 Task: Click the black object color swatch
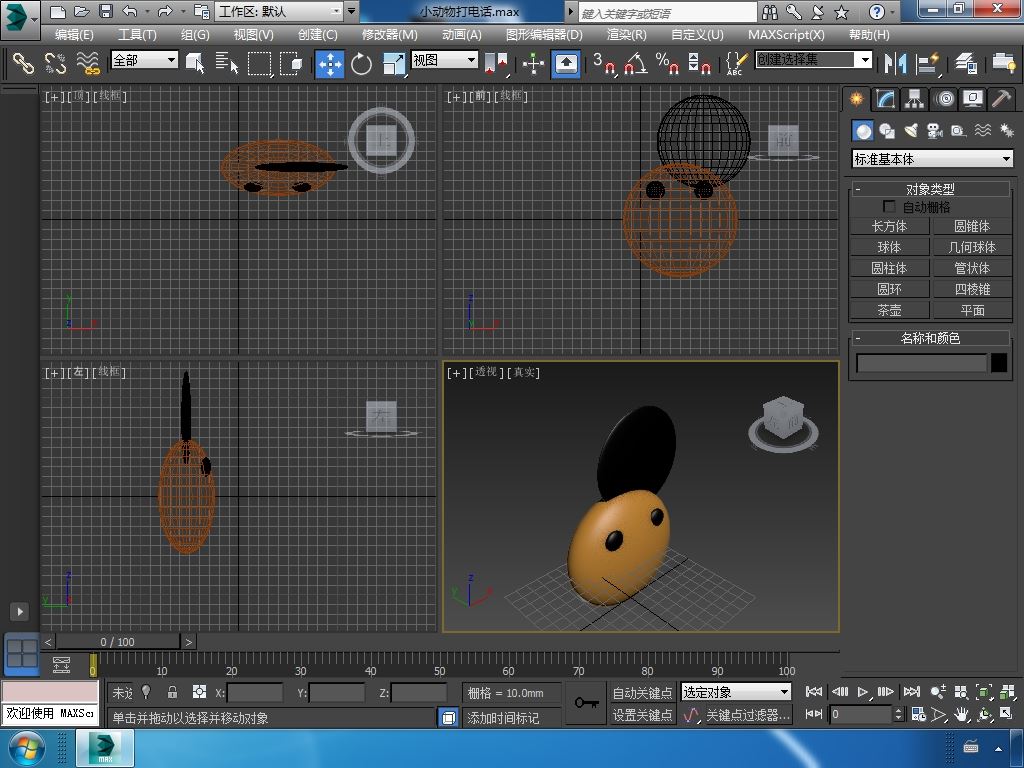(x=999, y=362)
